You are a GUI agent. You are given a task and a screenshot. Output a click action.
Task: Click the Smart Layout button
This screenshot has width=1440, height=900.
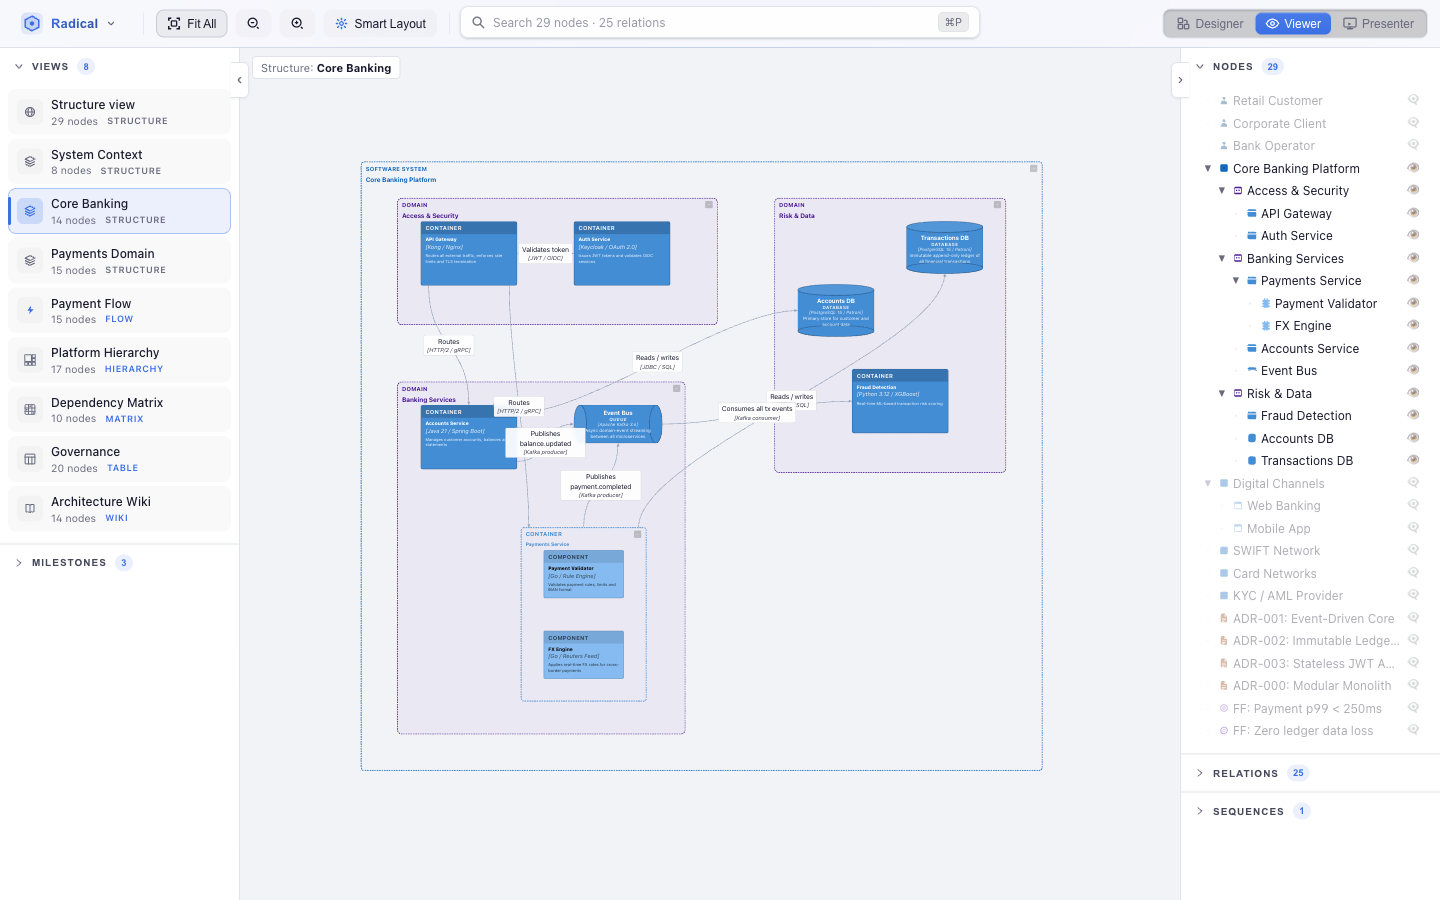click(x=380, y=23)
